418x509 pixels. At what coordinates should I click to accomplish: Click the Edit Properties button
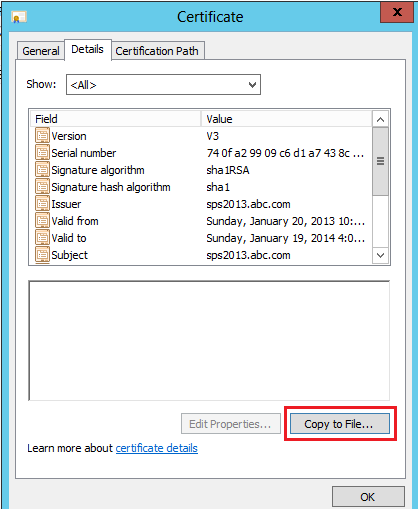231,424
